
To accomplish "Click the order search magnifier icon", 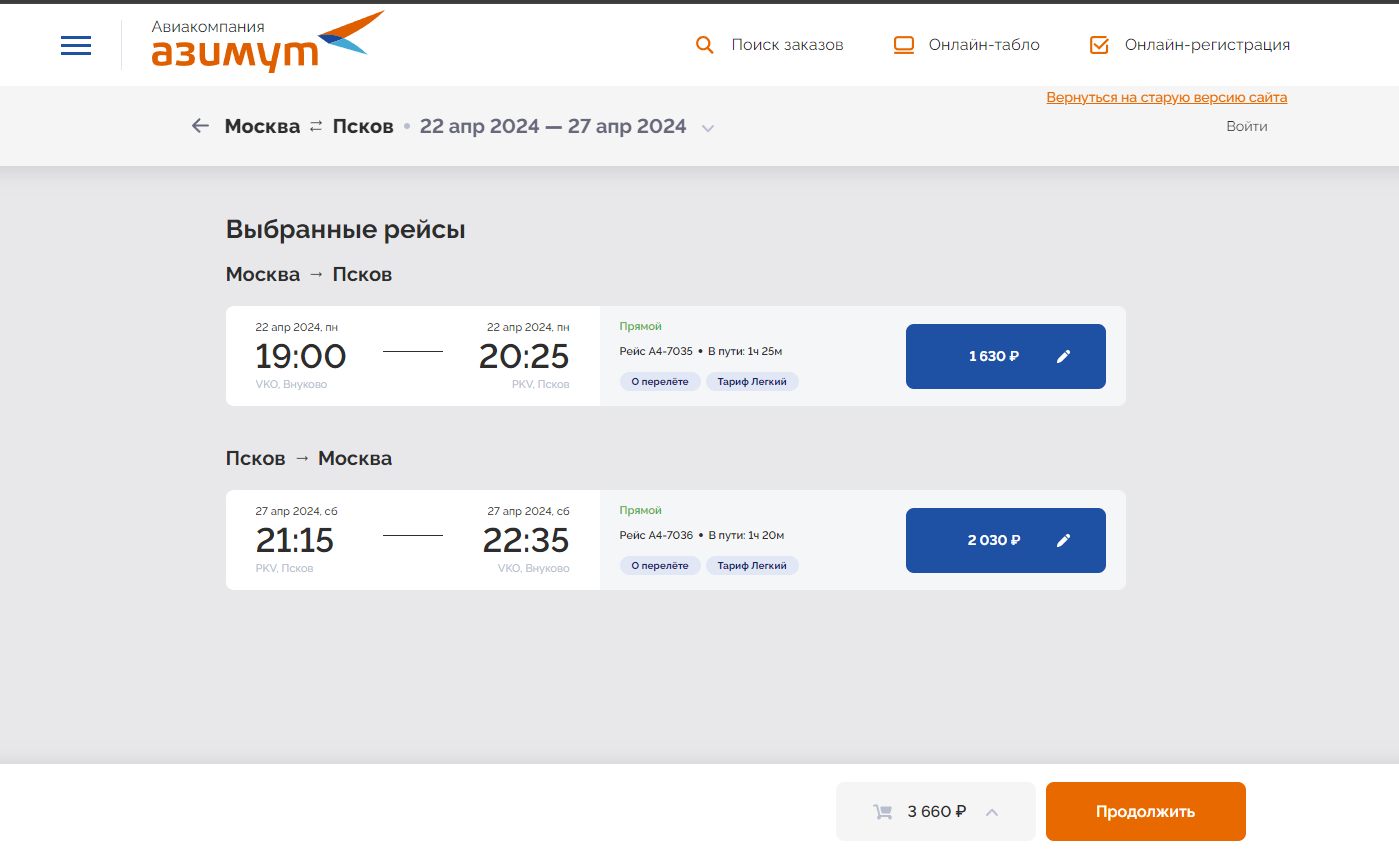I will coord(705,45).
